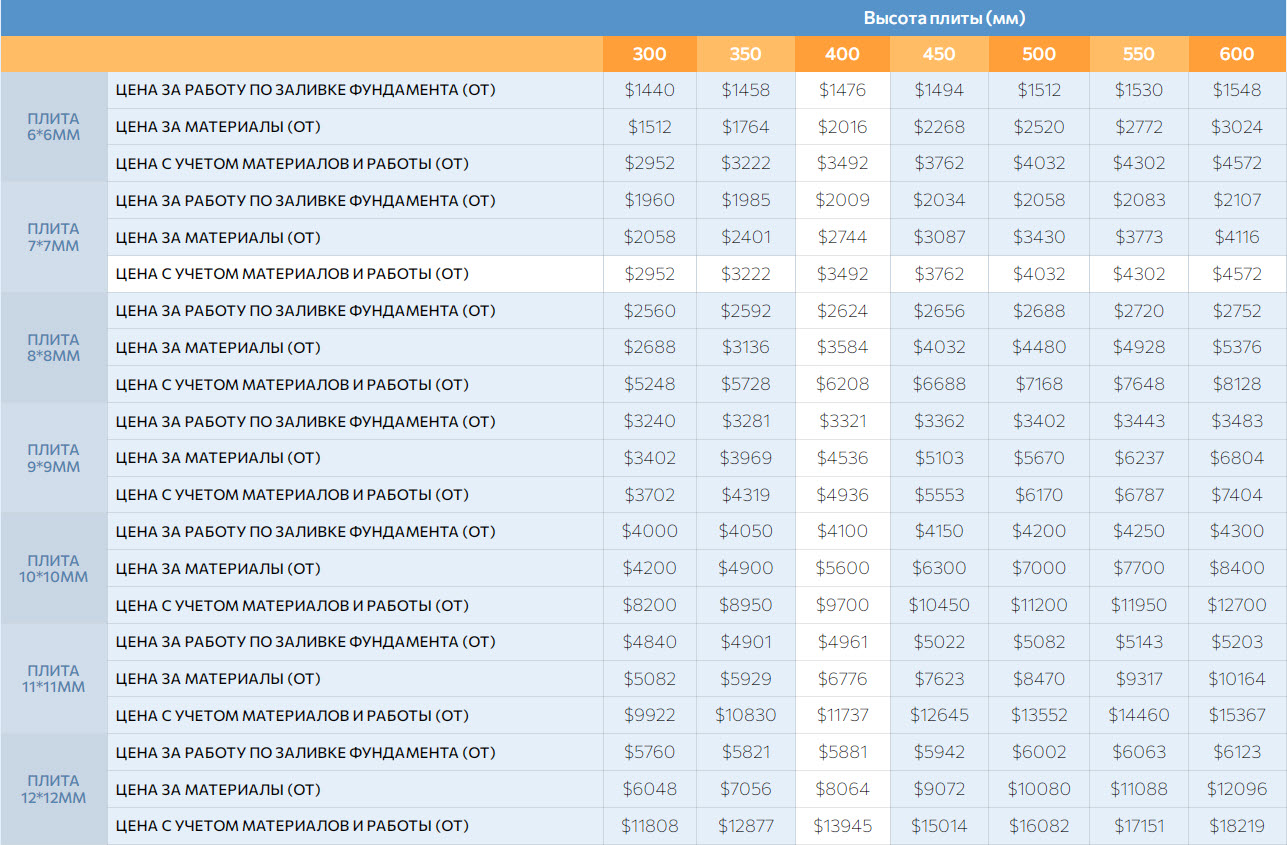Click the $4300 price cell
The height and width of the screenshot is (845, 1287).
click(1237, 532)
